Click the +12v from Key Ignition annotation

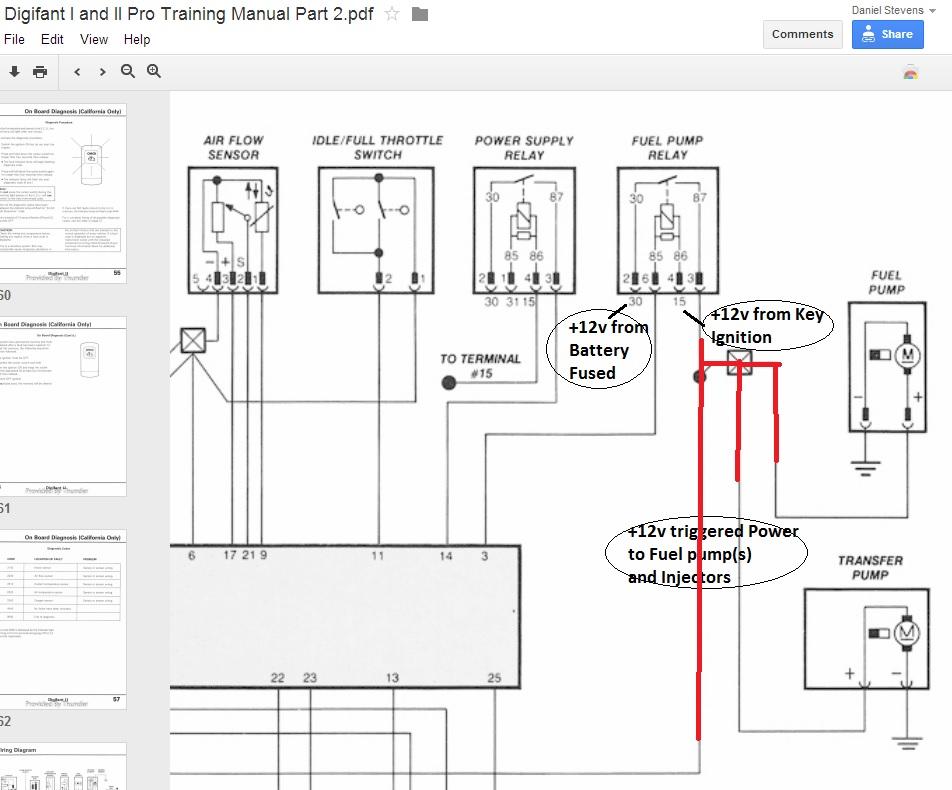pyautogui.click(x=767, y=325)
